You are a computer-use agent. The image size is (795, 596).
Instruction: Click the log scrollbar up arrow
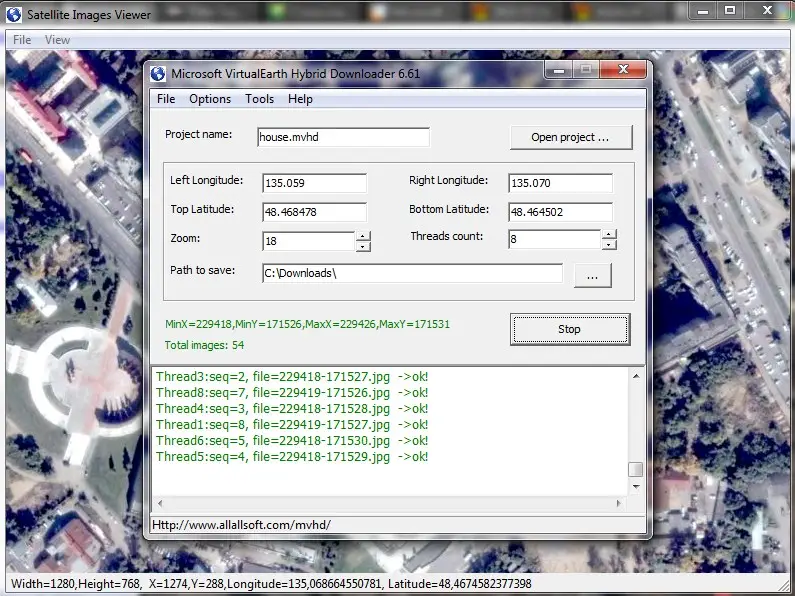click(636, 376)
